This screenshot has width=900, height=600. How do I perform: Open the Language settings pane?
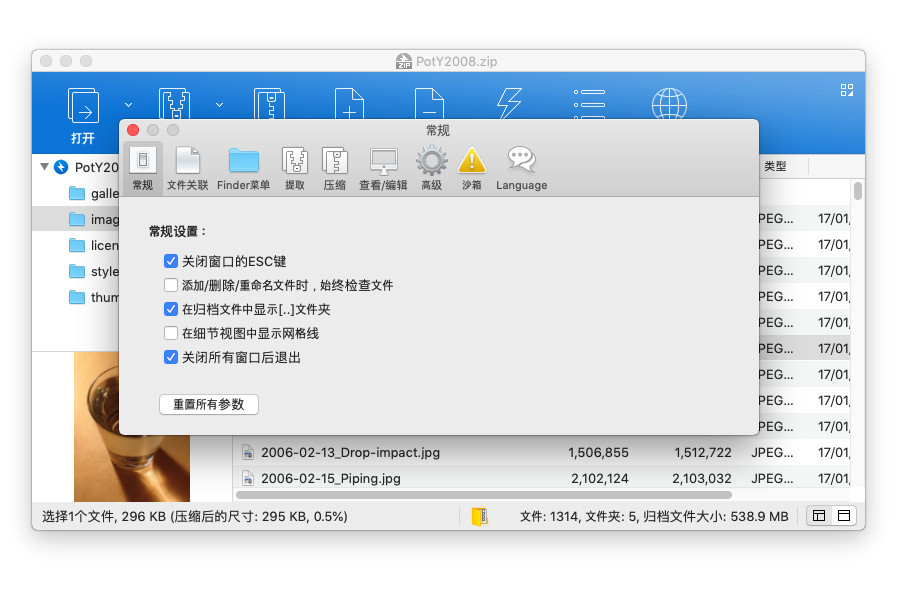pyautogui.click(x=521, y=168)
